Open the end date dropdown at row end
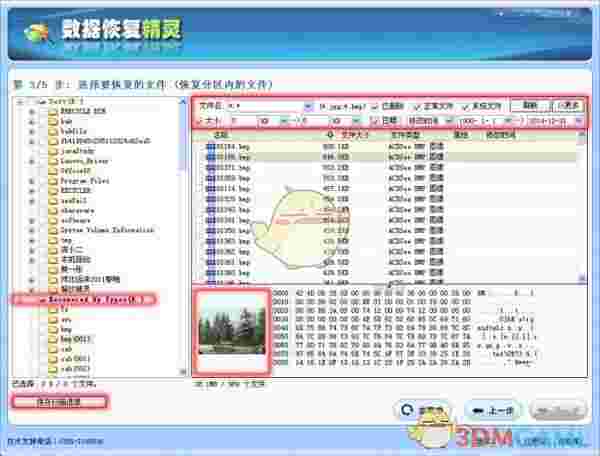This screenshot has width=600, height=456. point(579,122)
